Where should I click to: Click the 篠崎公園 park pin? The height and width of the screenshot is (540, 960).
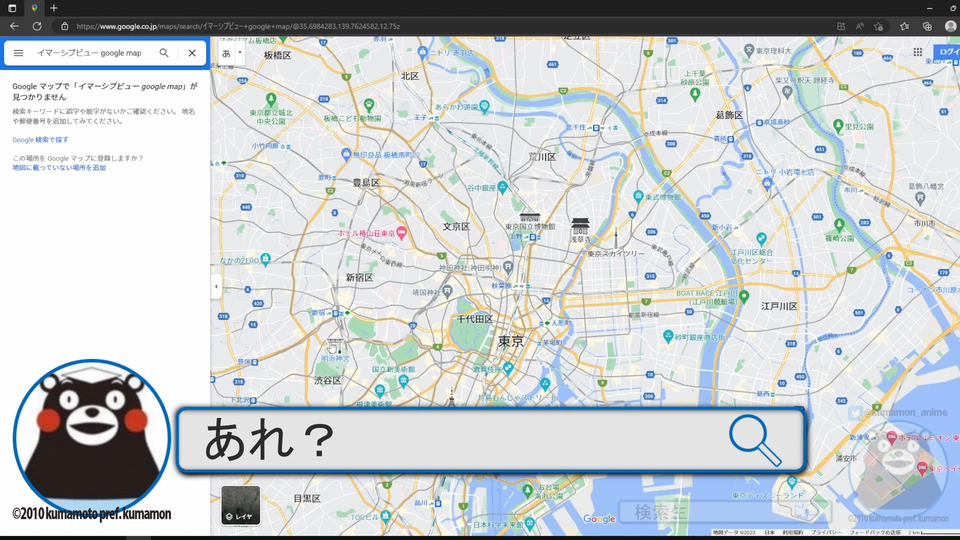click(839, 225)
